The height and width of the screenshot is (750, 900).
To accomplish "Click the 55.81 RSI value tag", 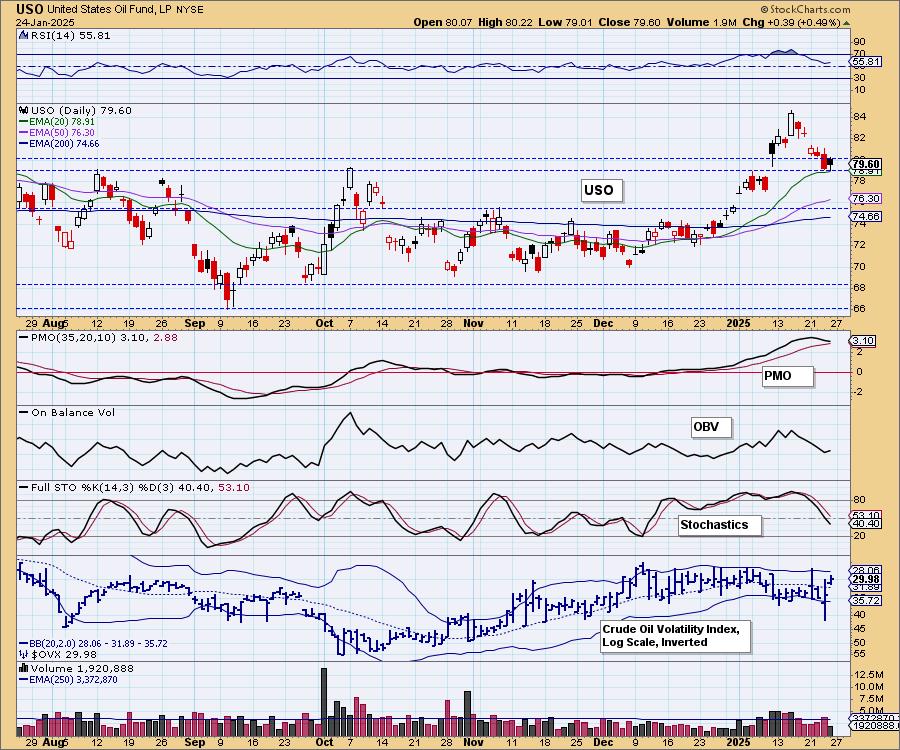I will (867, 61).
